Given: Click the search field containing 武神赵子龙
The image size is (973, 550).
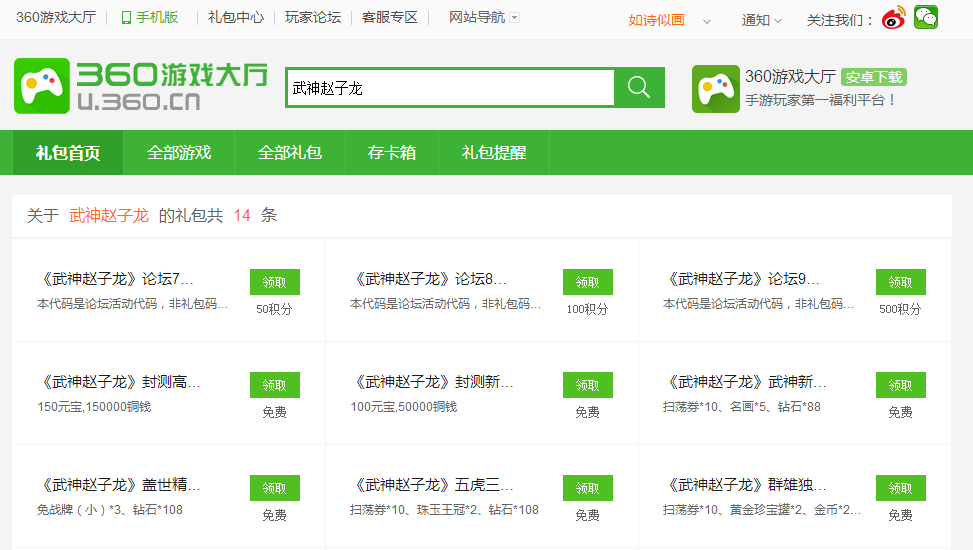Looking at the screenshot, I should [451, 88].
